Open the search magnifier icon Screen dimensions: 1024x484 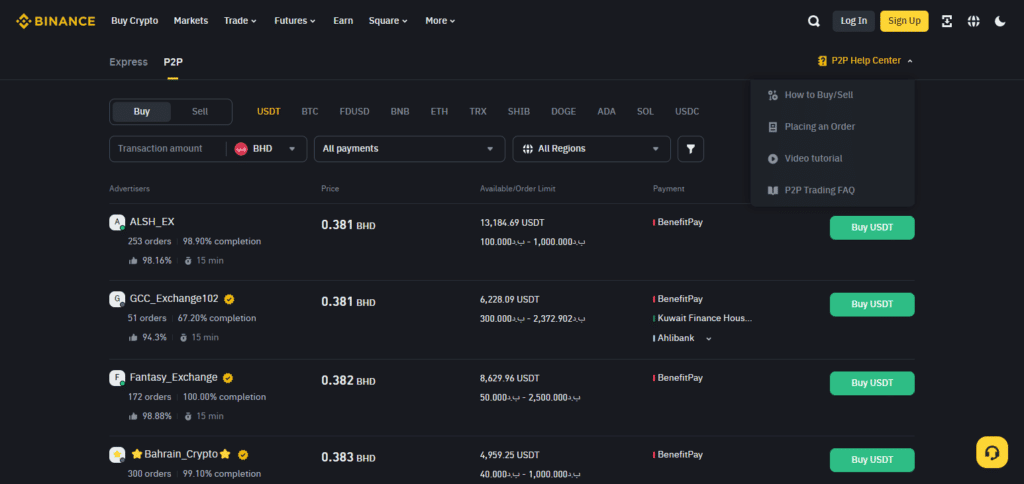814,21
